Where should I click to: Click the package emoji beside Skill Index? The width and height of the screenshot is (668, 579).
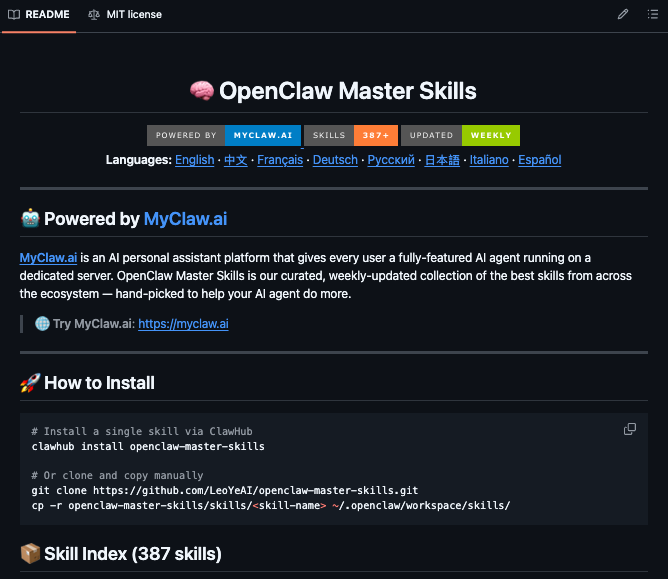[30, 553]
